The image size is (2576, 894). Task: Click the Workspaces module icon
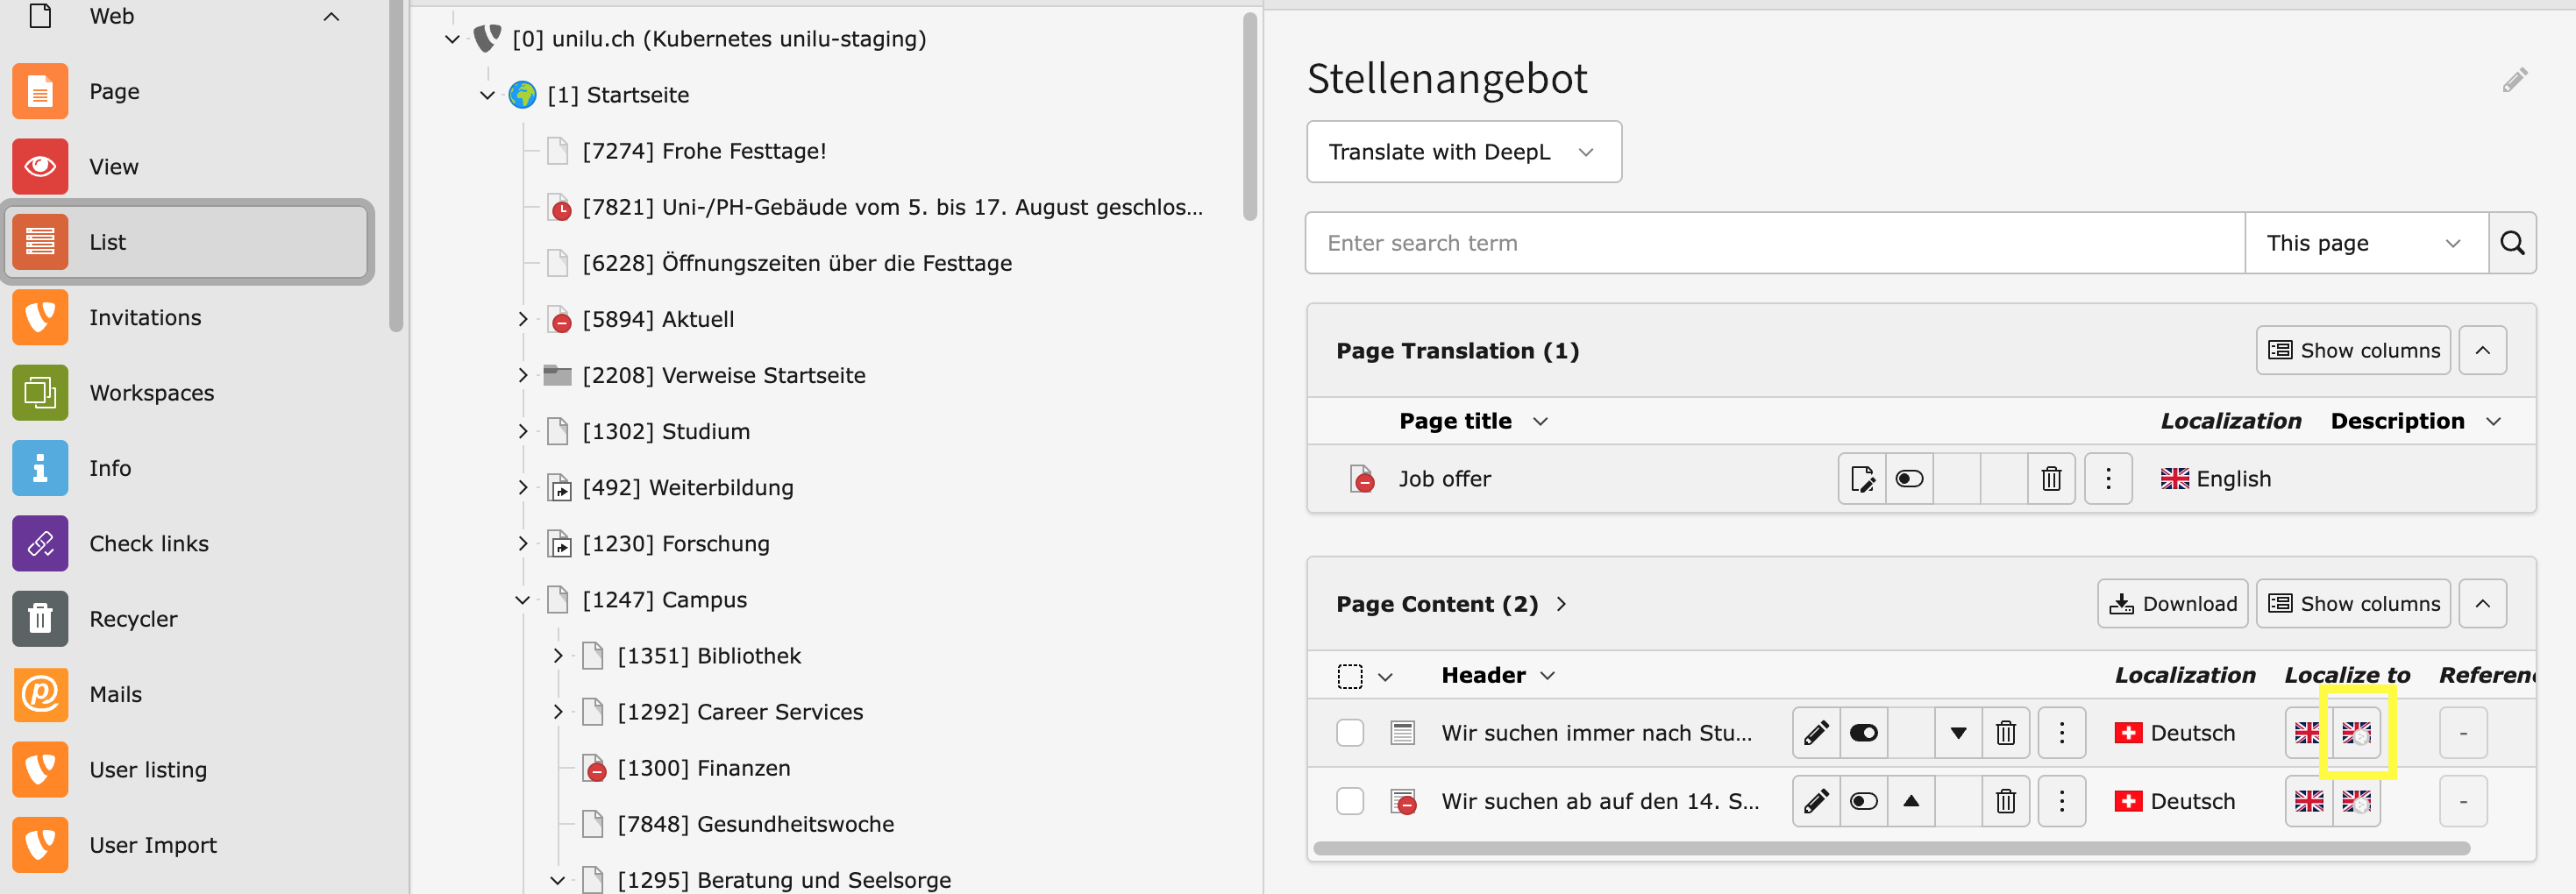[x=40, y=393]
